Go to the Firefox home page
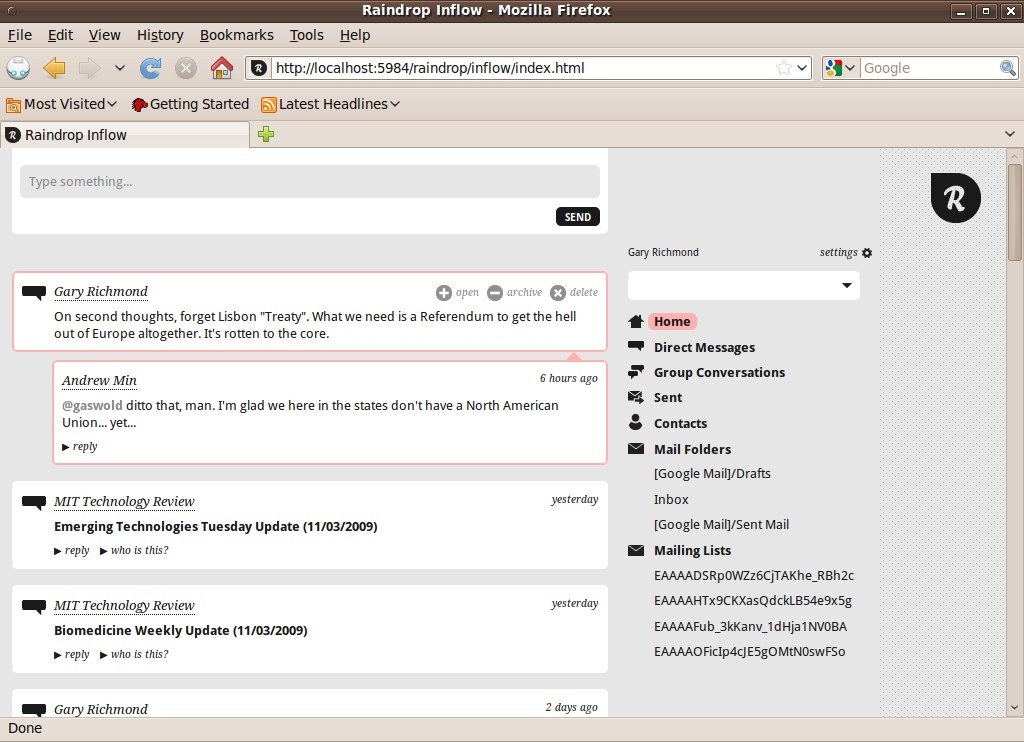1024x742 pixels. tap(221, 68)
